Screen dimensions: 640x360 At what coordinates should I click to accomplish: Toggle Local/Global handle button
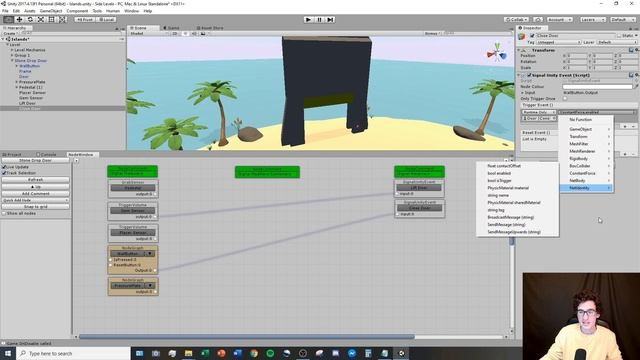(x=106, y=20)
